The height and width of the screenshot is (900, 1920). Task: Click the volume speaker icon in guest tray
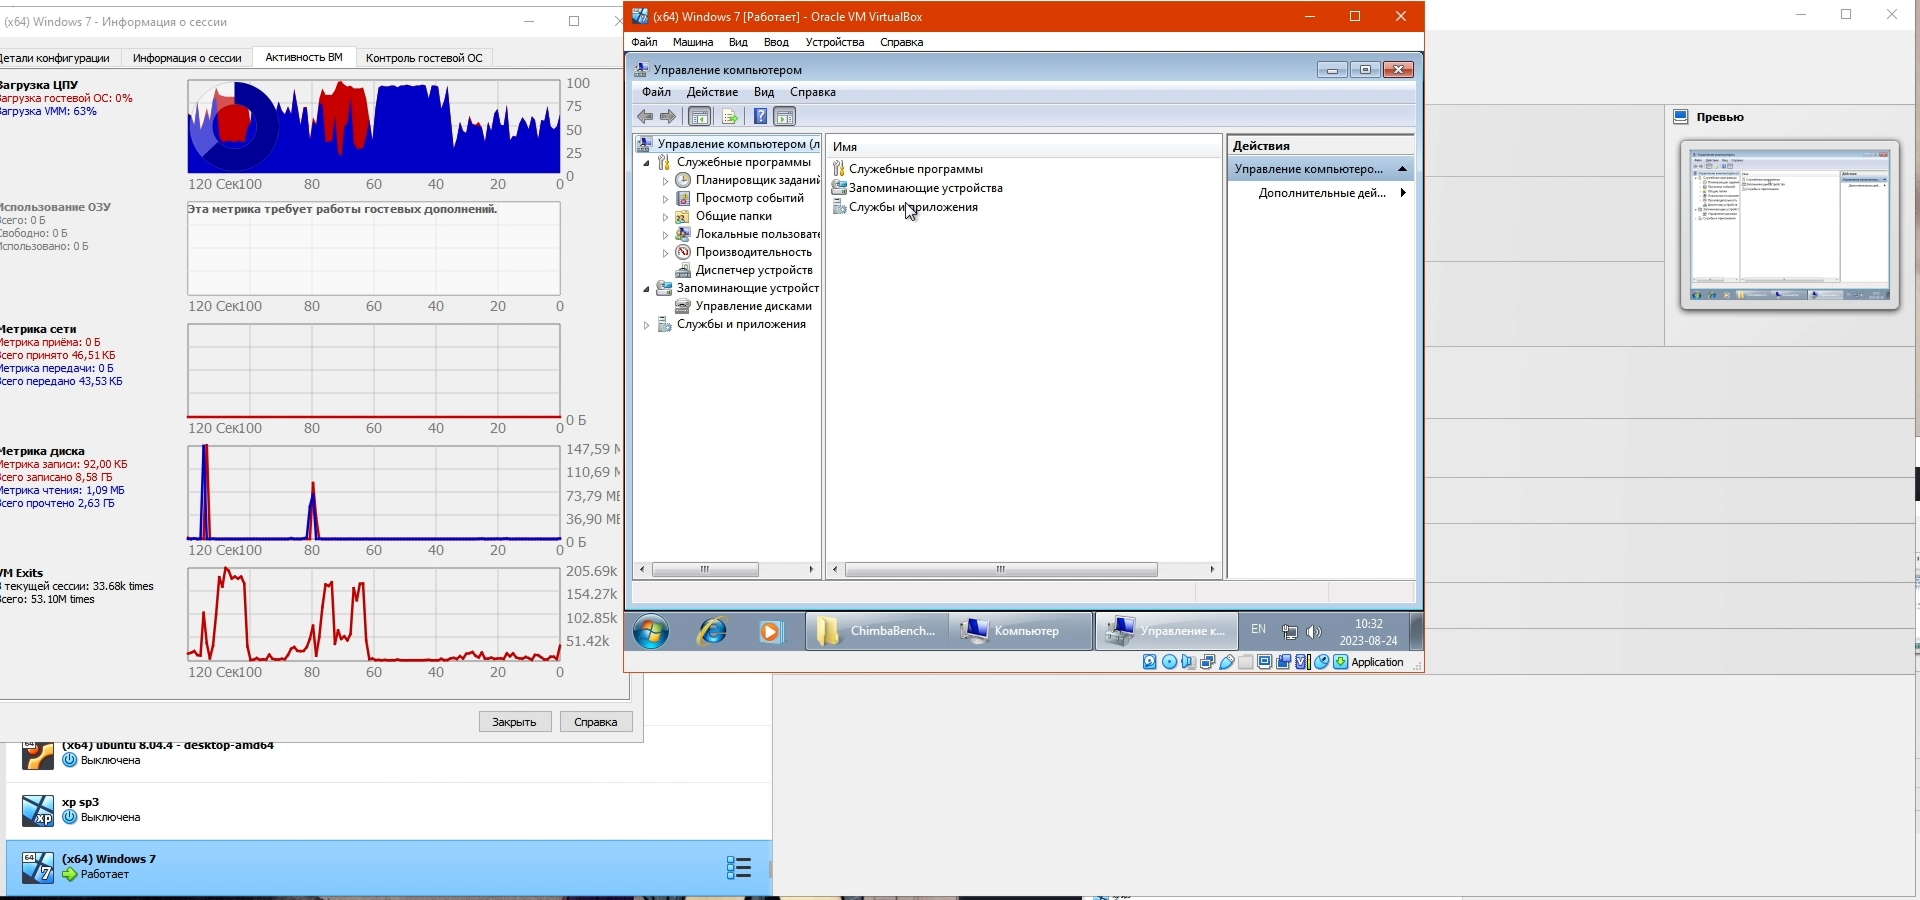point(1314,632)
